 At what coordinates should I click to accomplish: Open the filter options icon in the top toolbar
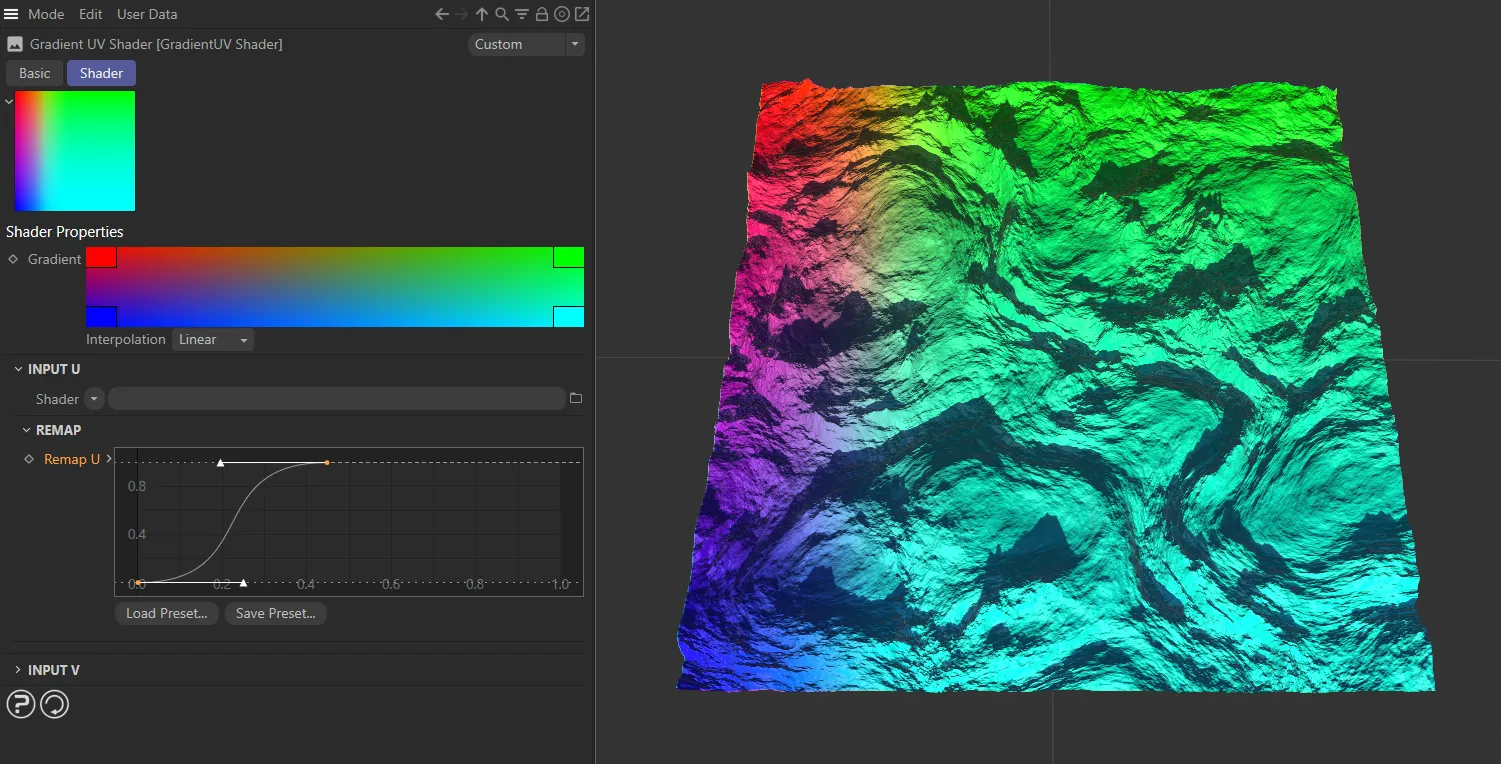521,14
